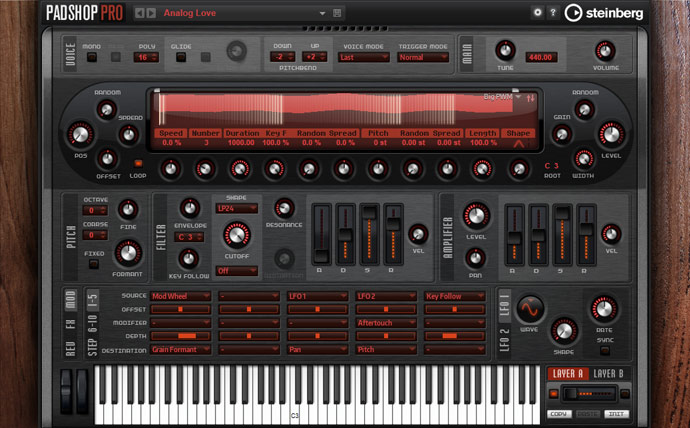Select the modulation slots 6-10 tab
The image size is (690, 428).
click(92, 325)
